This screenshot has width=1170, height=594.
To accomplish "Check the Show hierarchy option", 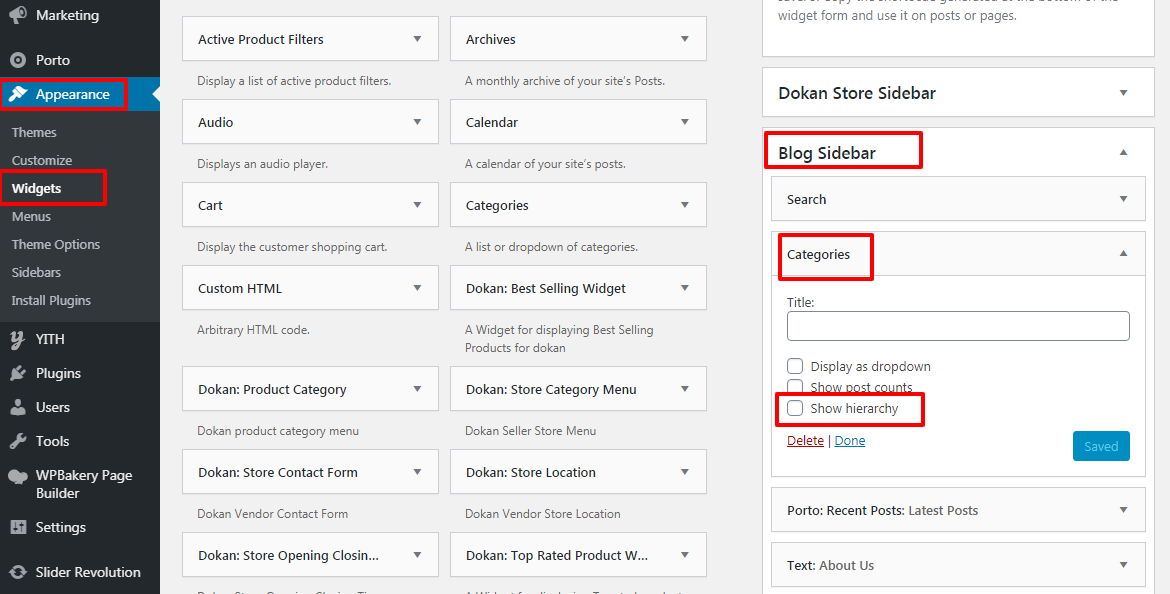I will point(795,408).
